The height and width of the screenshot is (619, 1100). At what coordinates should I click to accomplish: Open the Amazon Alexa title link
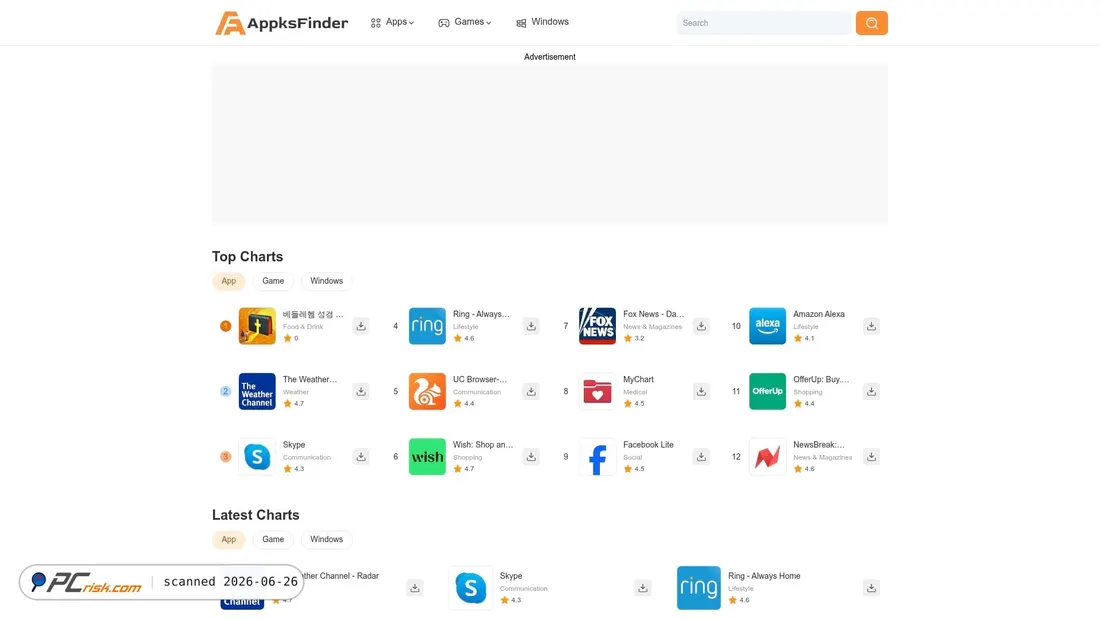819,314
